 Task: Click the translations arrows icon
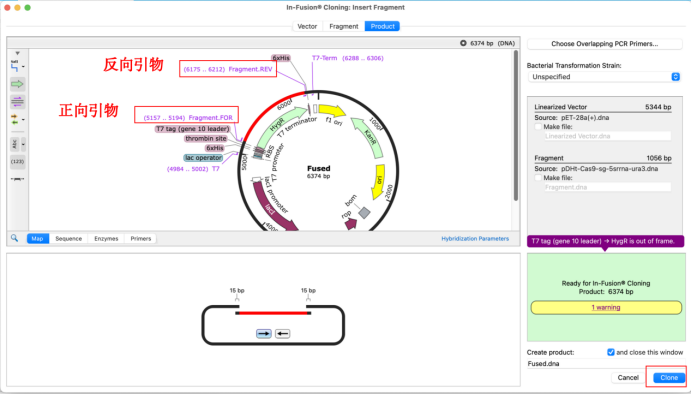click(15, 119)
